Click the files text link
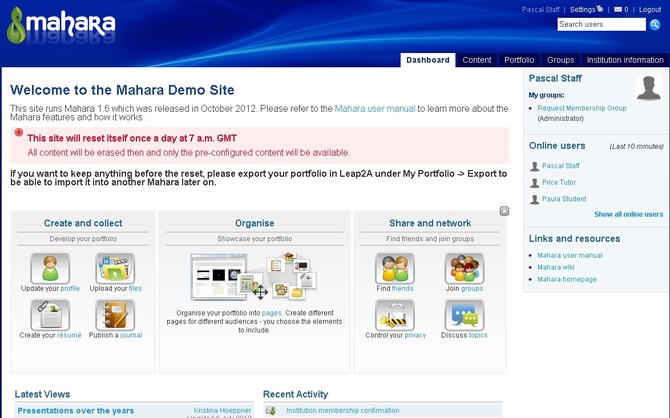Viewport: 670px width, 418px height. [x=135, y=288]
